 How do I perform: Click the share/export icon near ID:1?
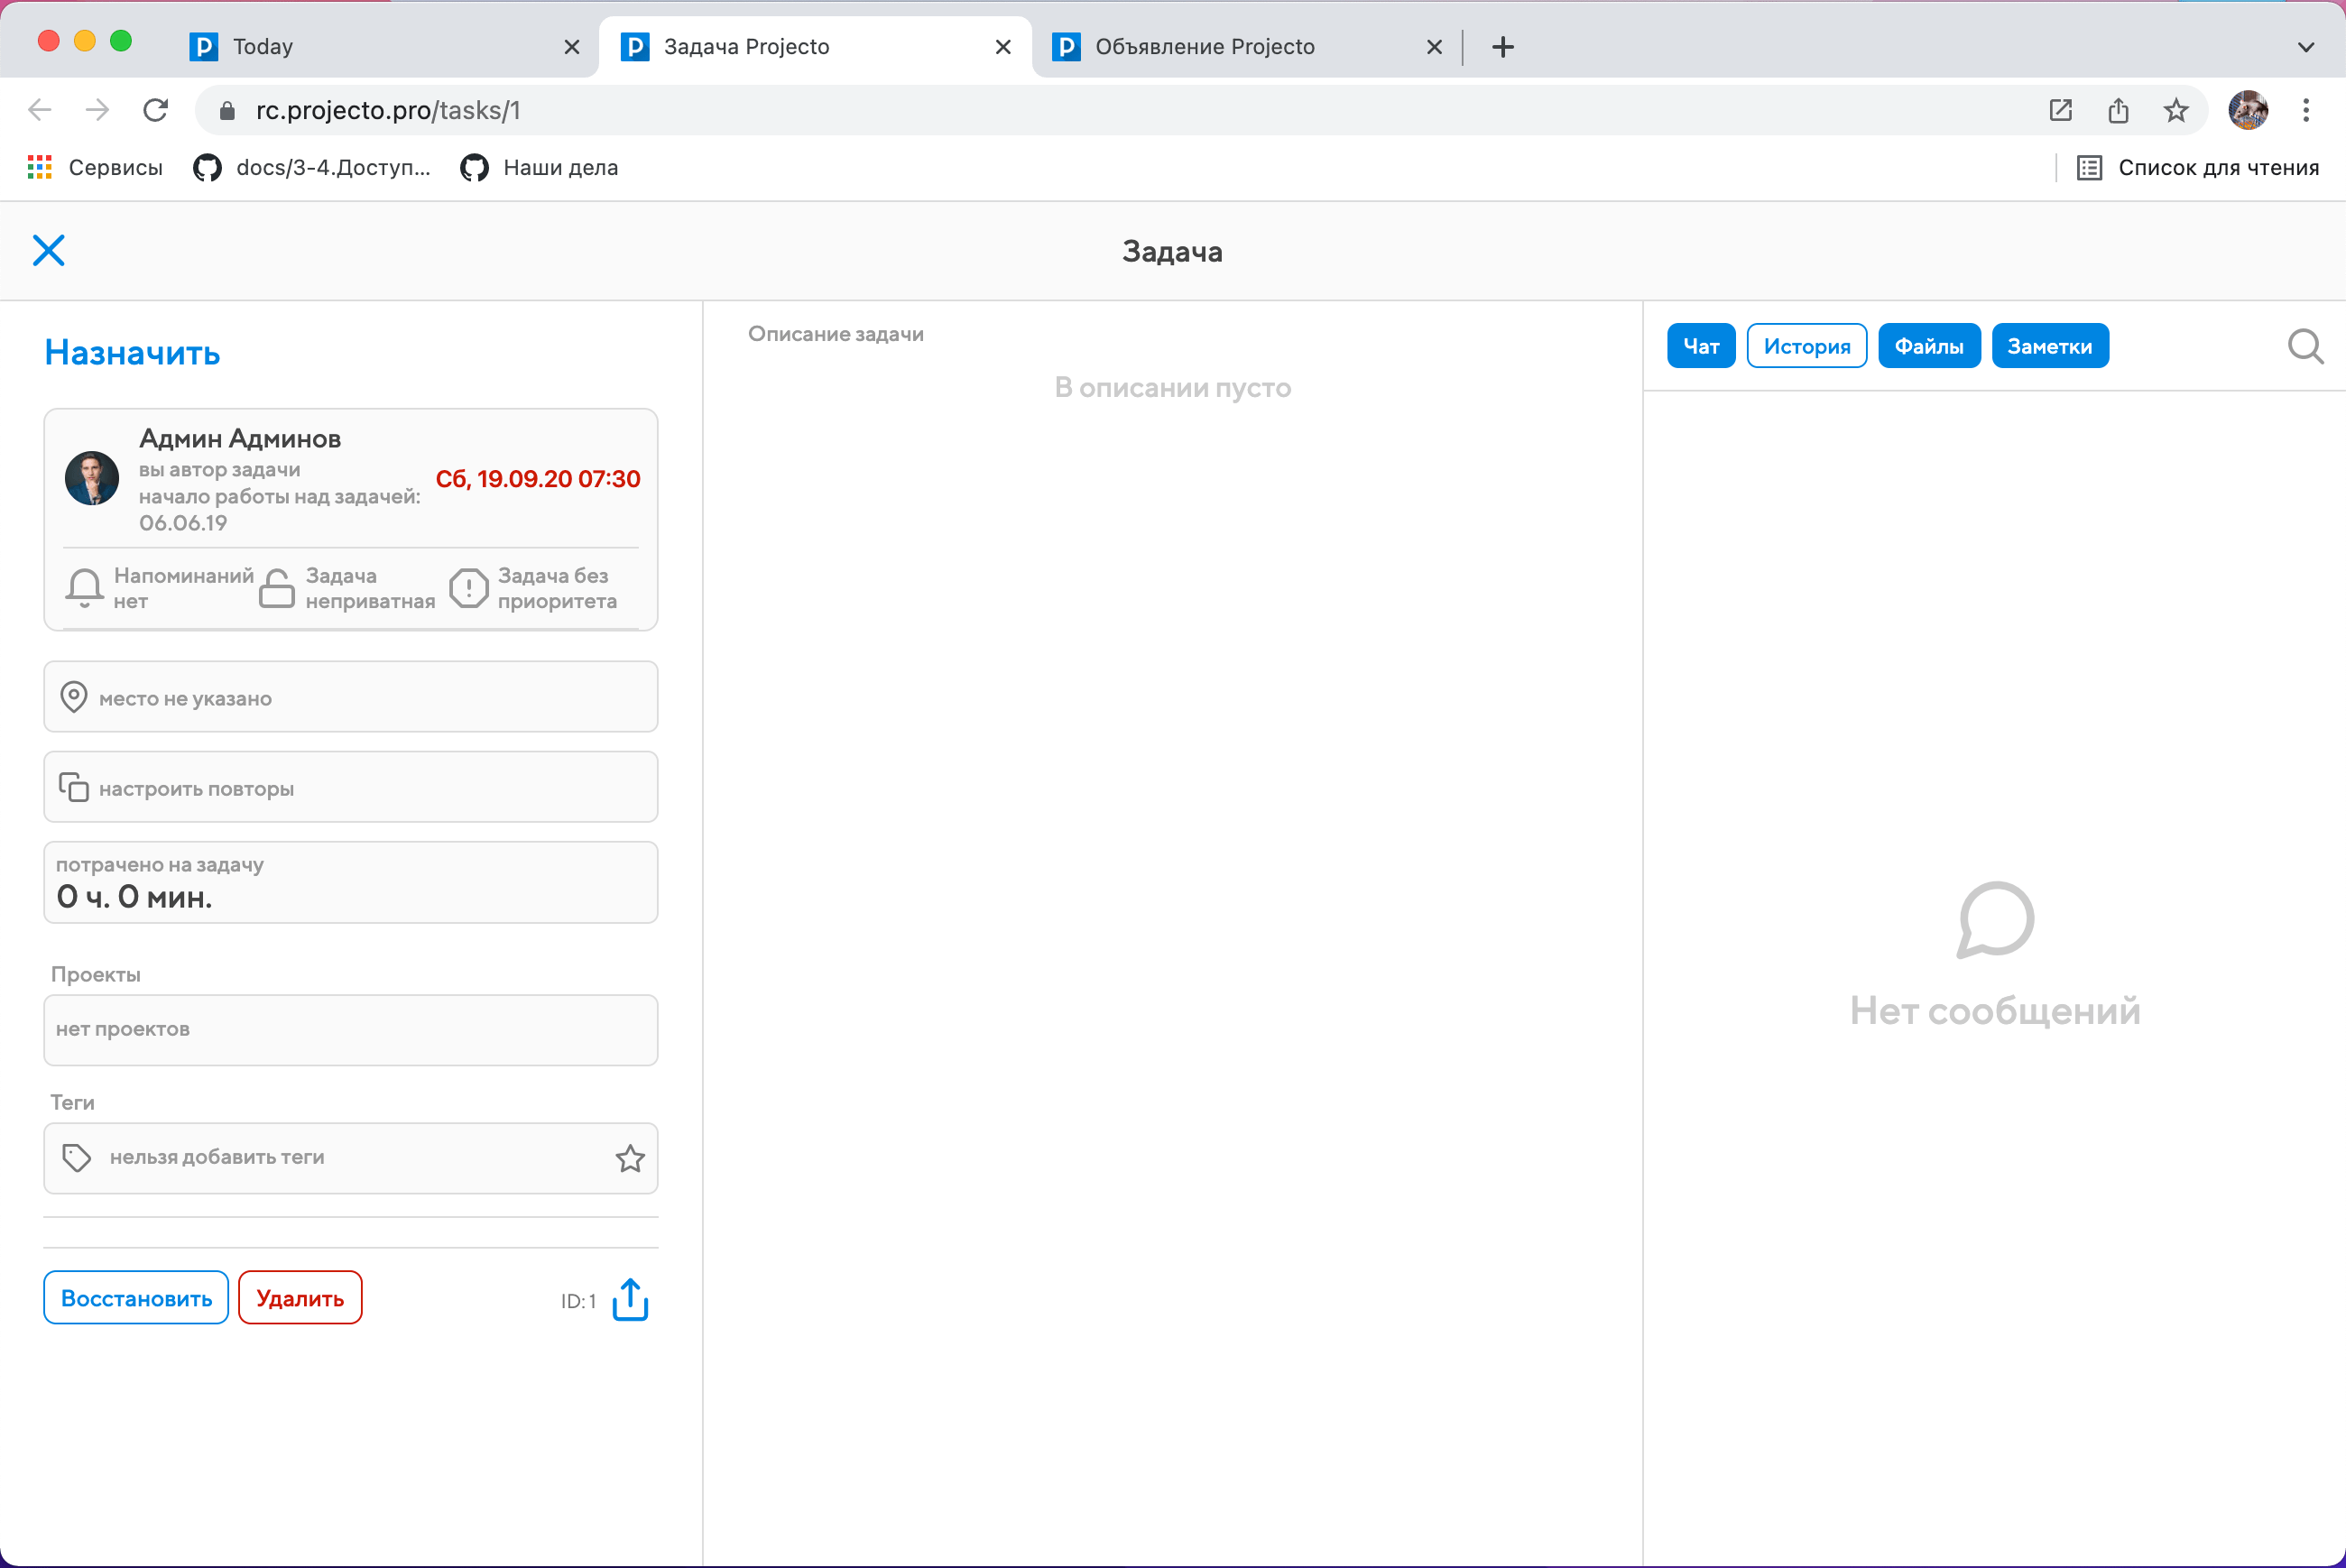pos(630,1299)
